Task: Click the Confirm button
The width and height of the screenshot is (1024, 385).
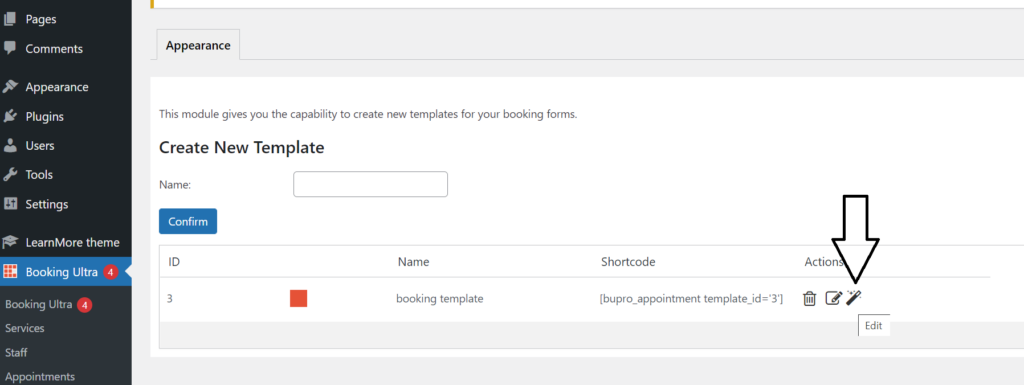Action: (x=188, y=221)
